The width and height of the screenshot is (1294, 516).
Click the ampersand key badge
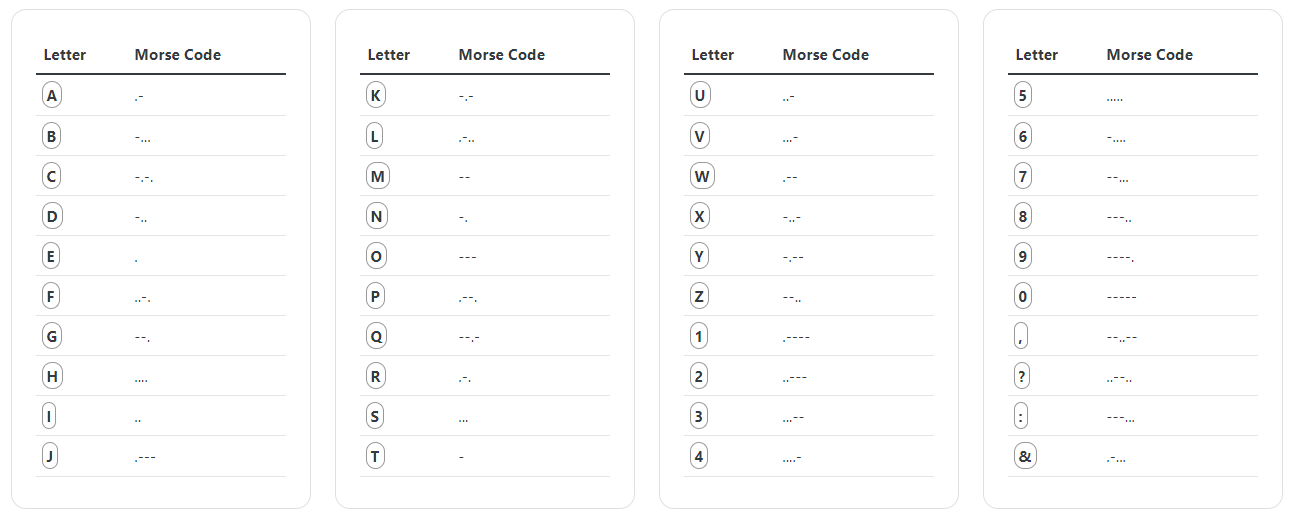coord(1025,456)
